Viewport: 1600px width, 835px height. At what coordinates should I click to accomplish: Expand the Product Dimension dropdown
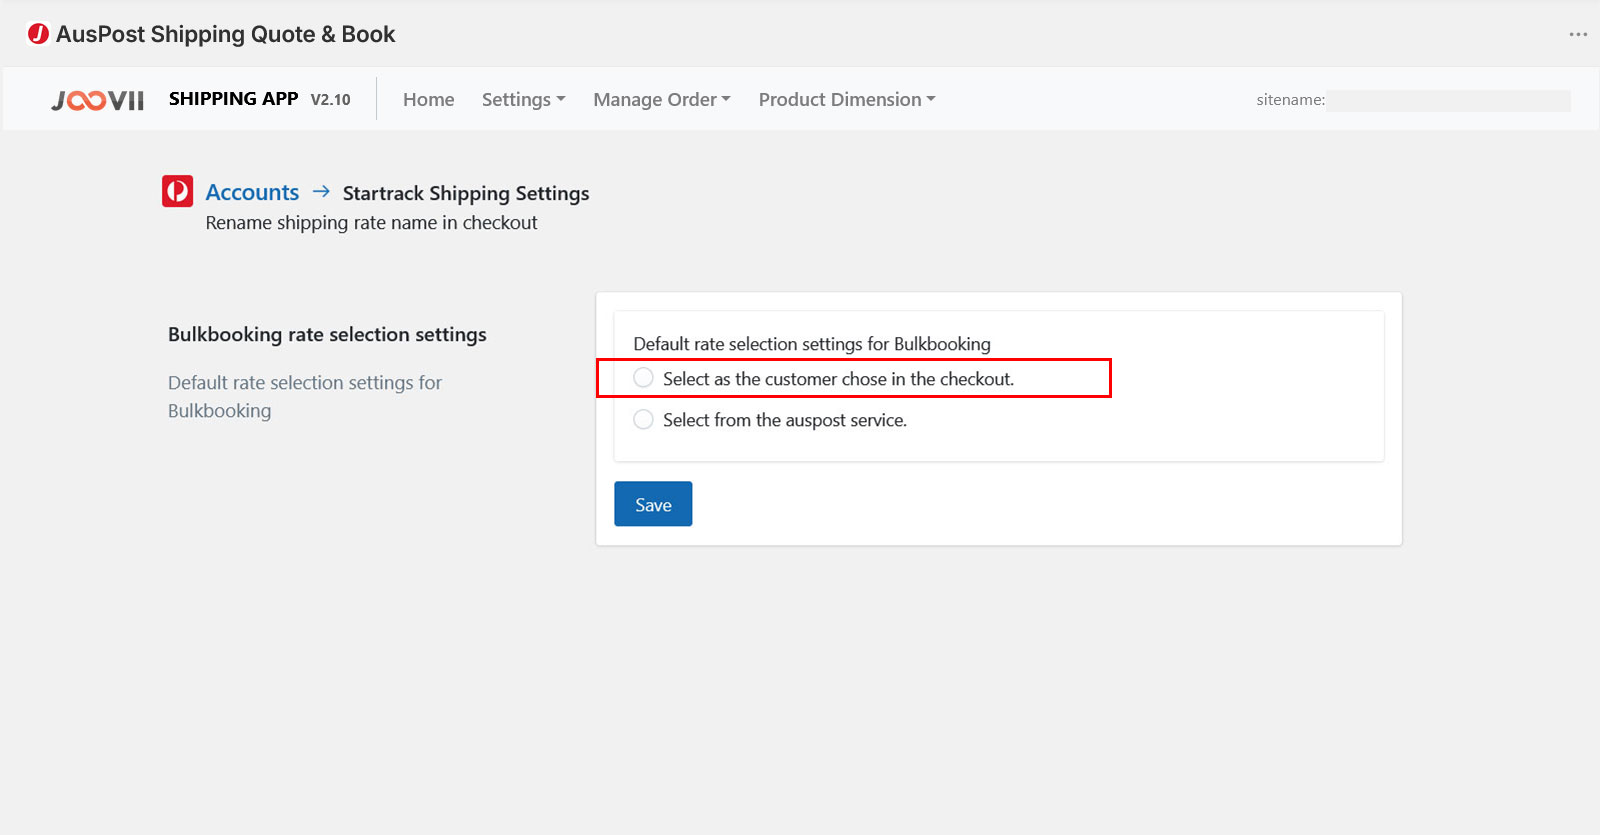point(847,100)
